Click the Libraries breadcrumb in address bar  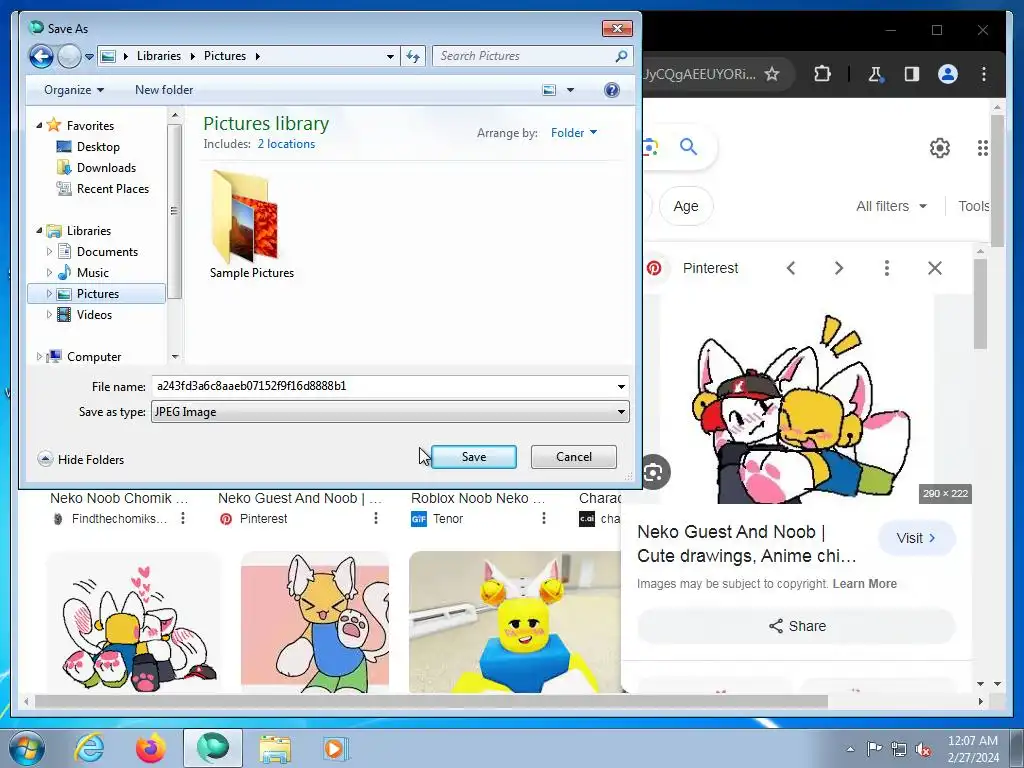[x=159, y=56]
